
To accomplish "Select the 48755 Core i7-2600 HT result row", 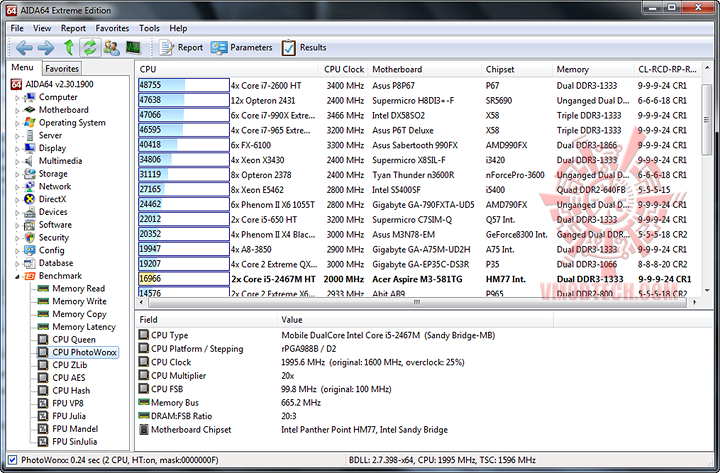I will tap(419, 85).
